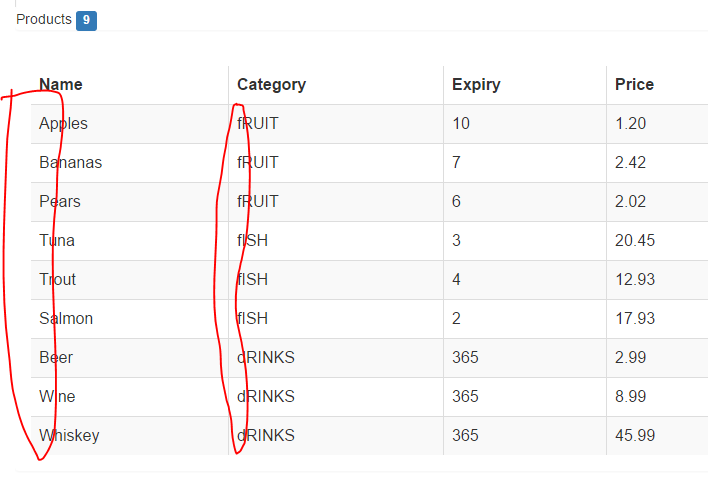Select the Salmon name cell
This screenshot has width=708, height=483.
[x=66, y=318]
